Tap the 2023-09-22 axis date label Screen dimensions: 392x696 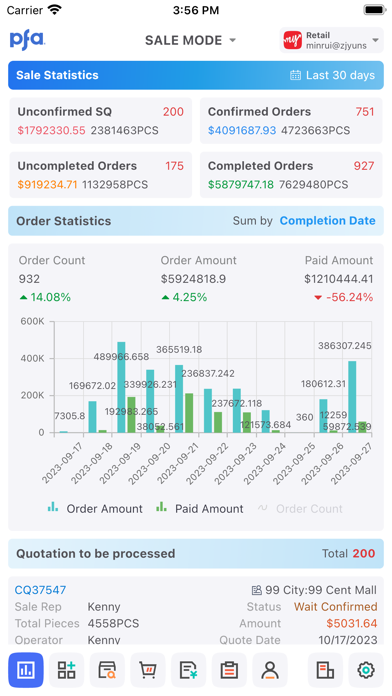coord(207,463)
